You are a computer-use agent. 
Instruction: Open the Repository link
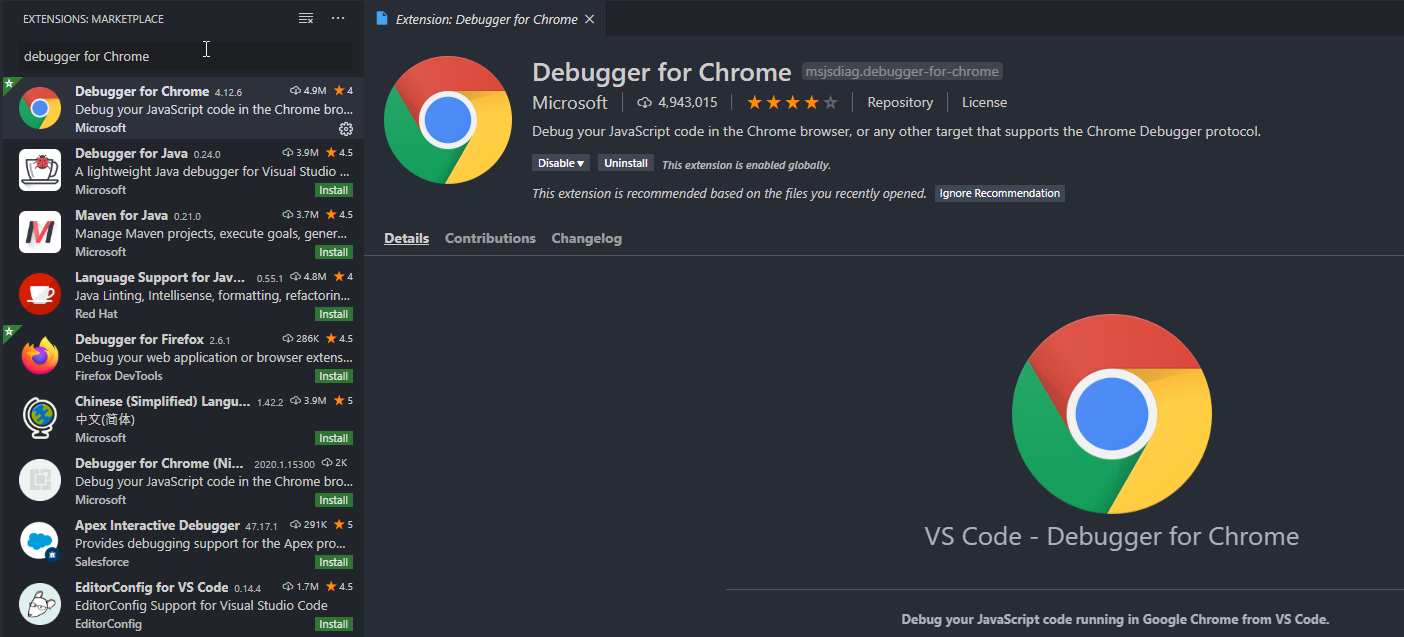pyautogui.click(x=900, y=103)
